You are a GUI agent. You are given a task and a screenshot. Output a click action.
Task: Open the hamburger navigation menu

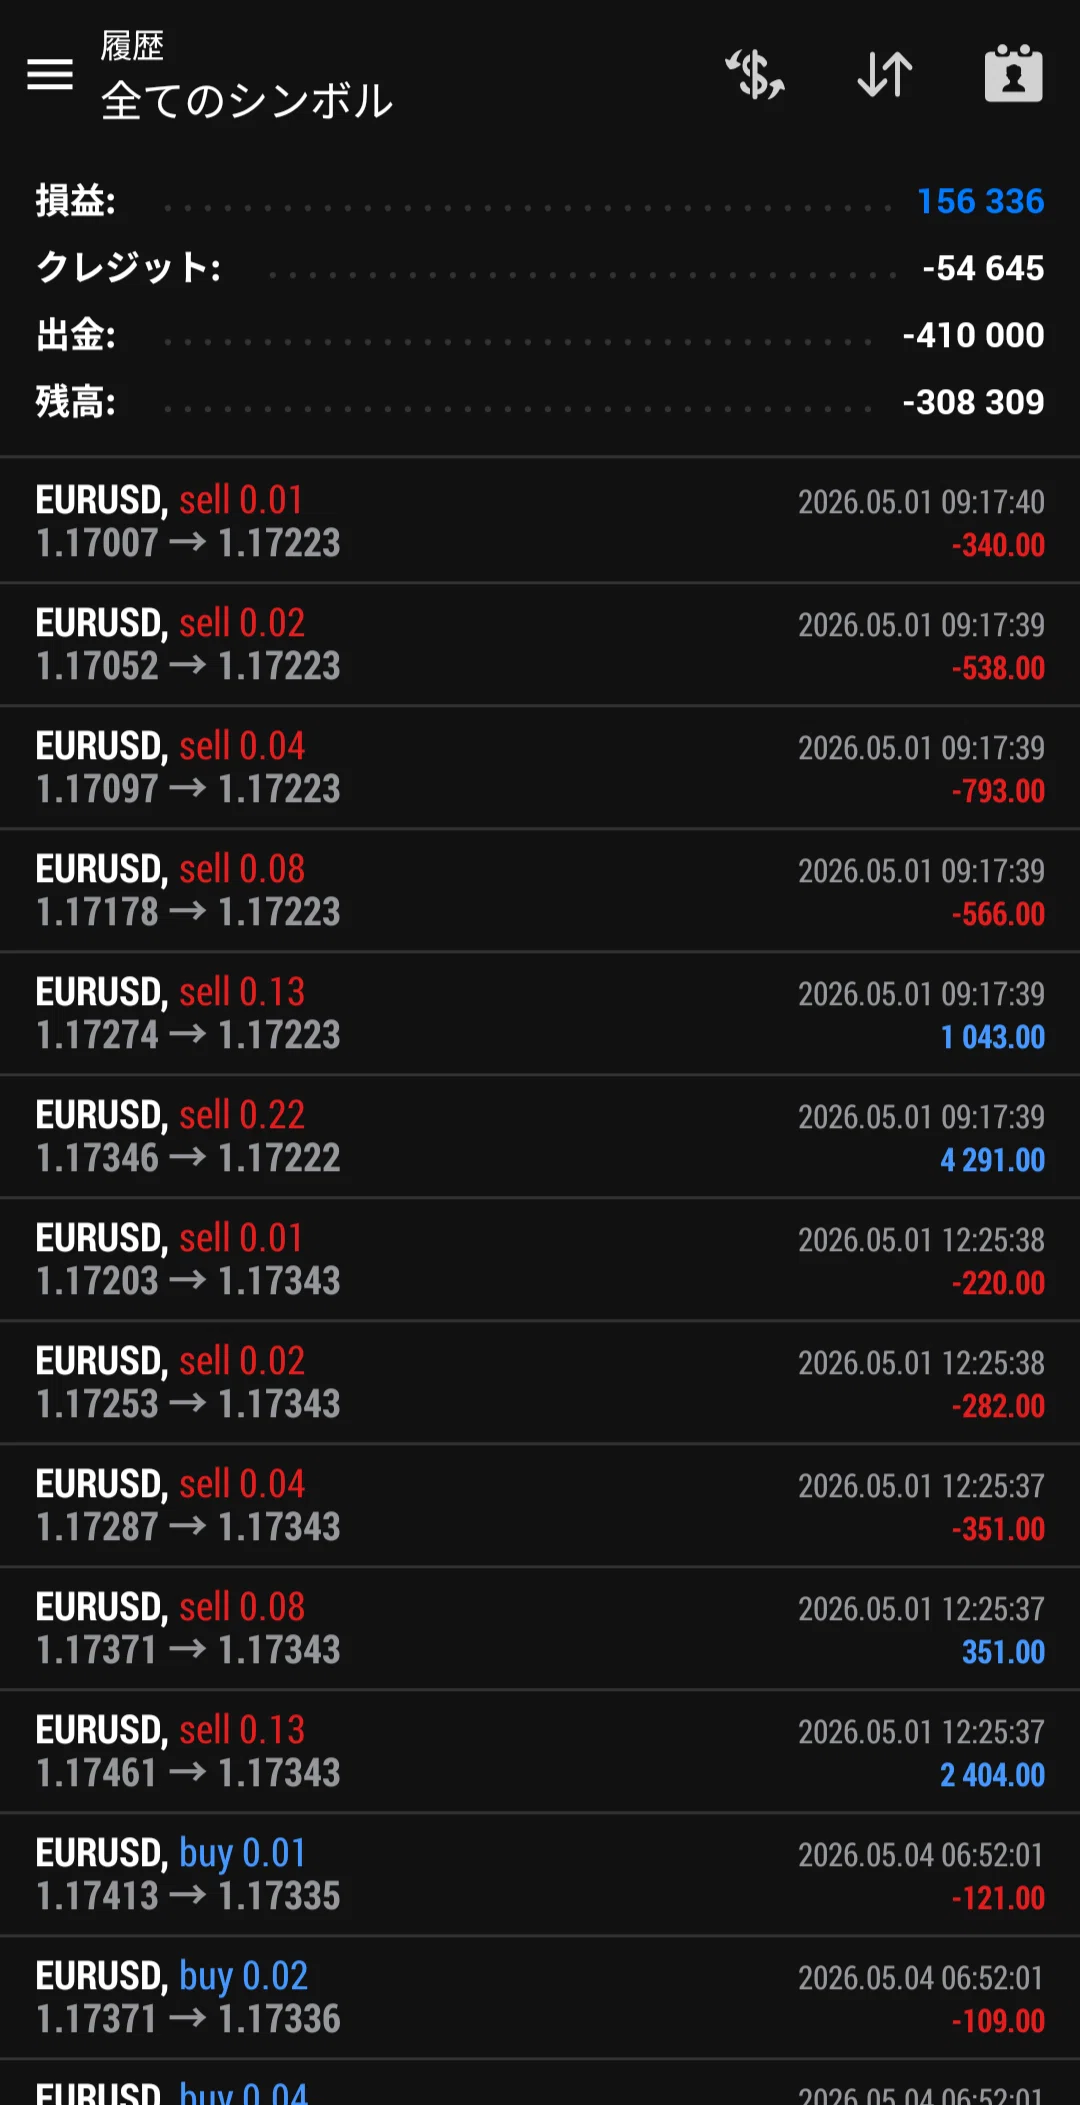point(50,74)
